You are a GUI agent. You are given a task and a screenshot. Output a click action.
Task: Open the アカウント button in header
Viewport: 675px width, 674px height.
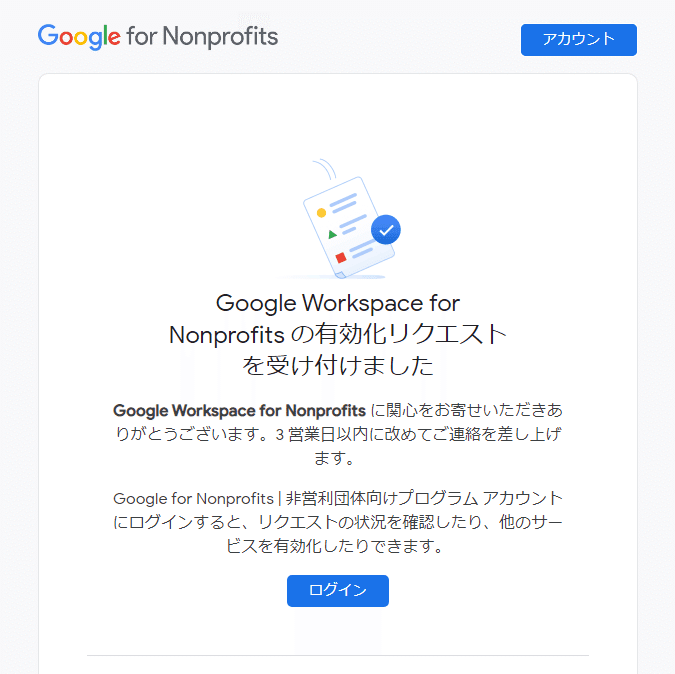click(x=579, y=40)
